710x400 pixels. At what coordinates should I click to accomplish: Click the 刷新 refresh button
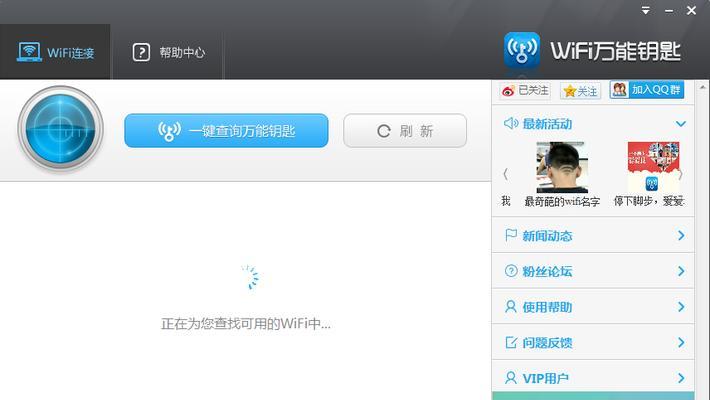tap(405, 130)
